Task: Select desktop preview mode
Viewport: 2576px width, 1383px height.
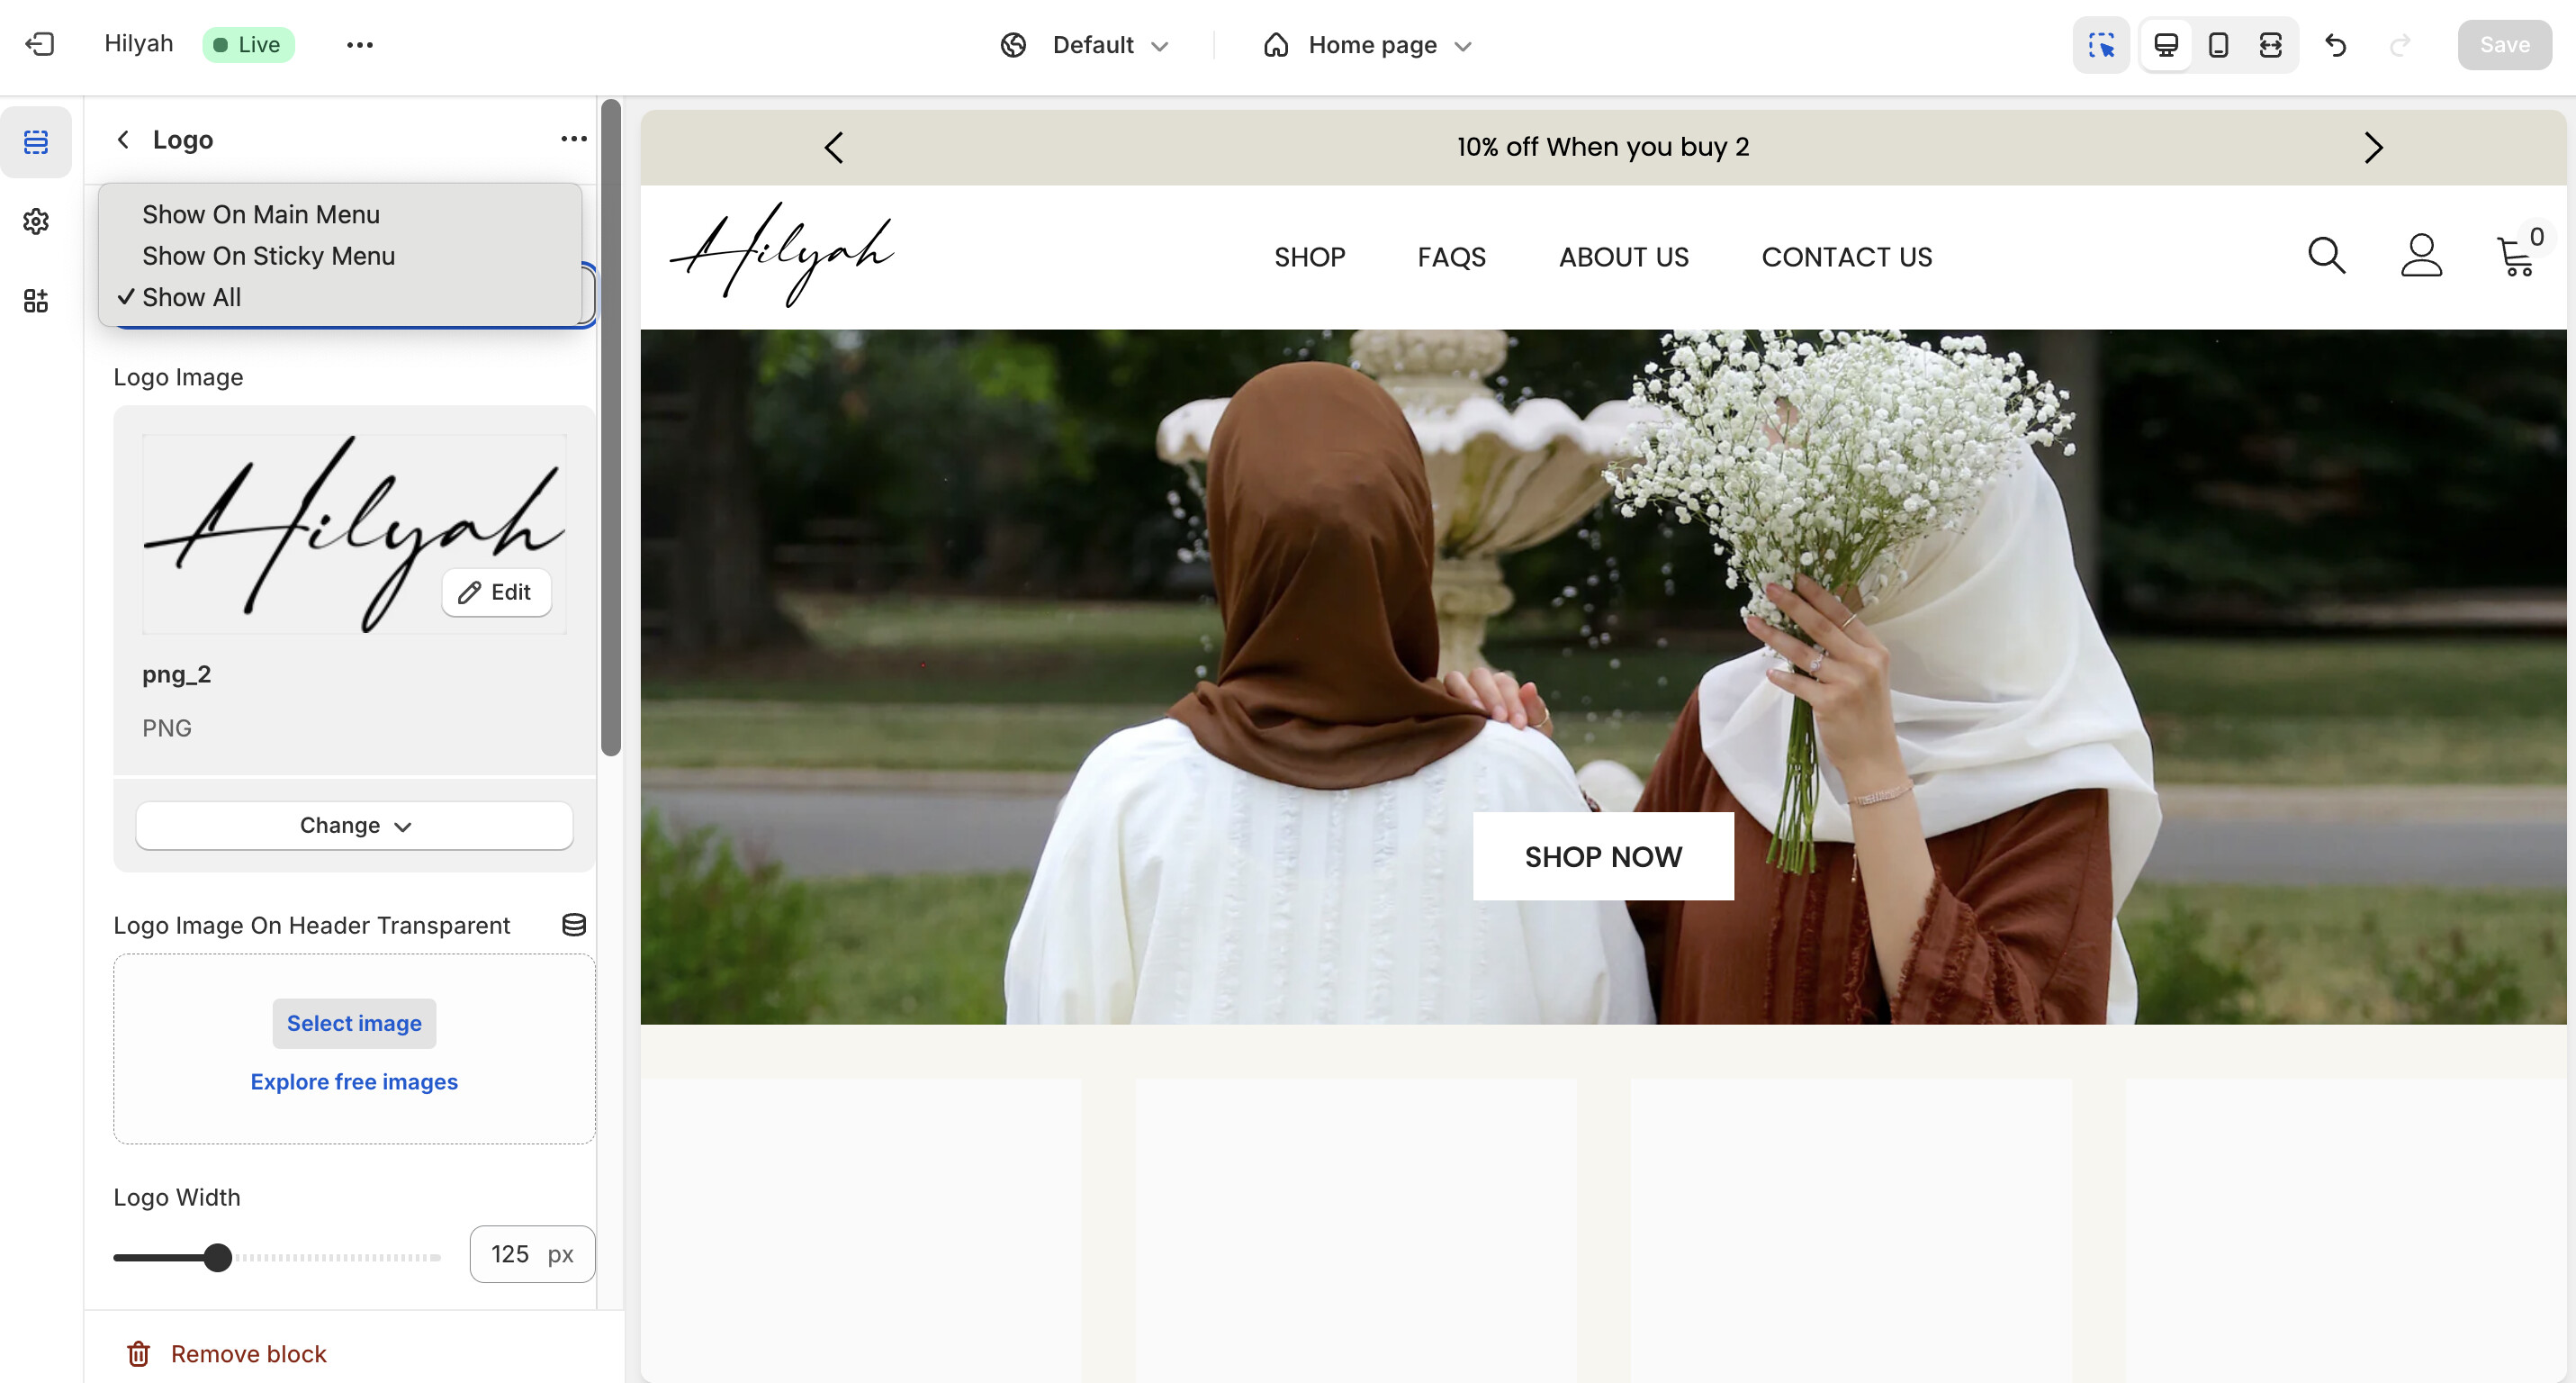Action: tap(2166, 45)
